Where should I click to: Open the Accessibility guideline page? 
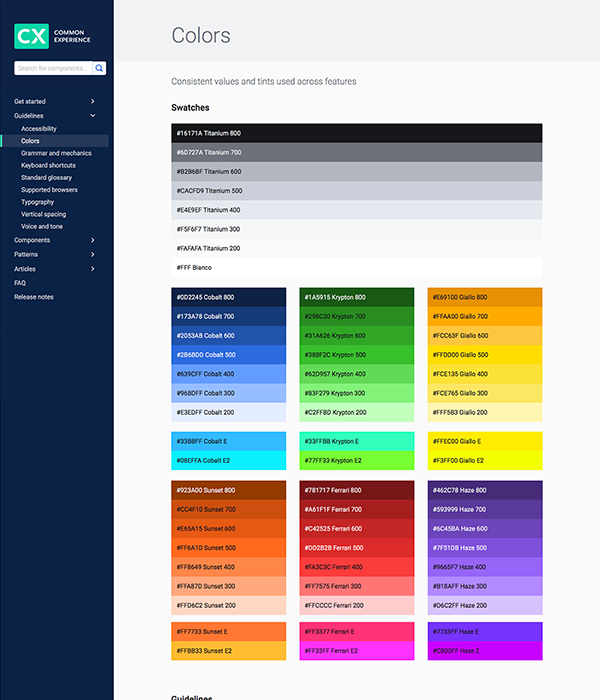(x=39, y=129)
